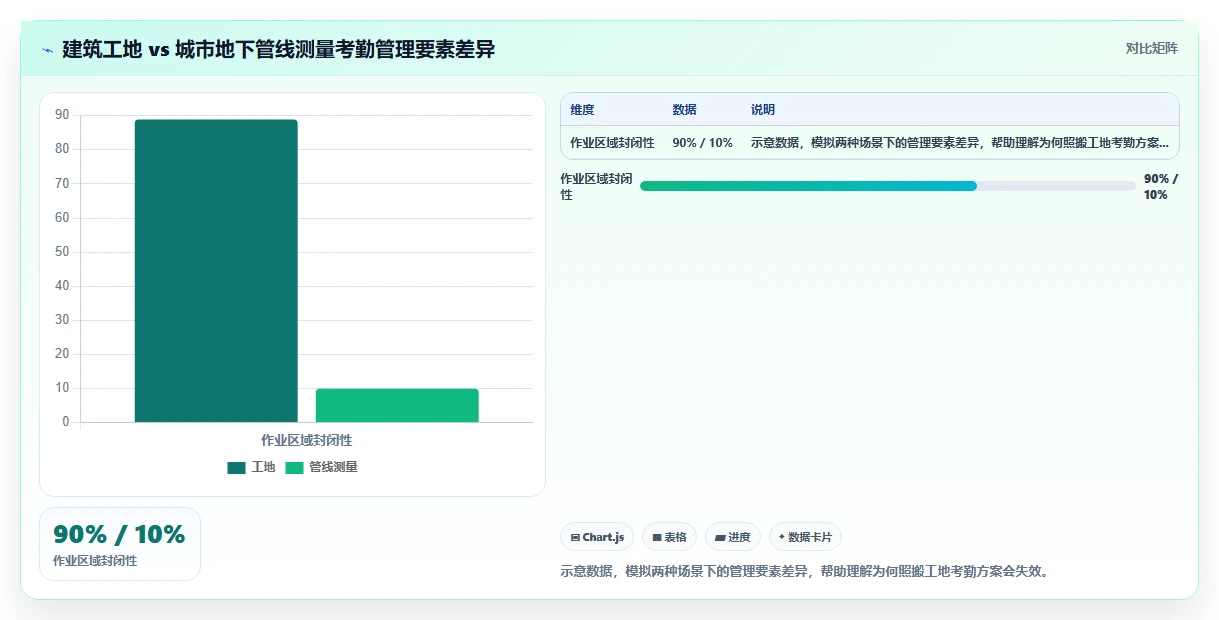Click the truncated 示意数据 description table cell
Image resolution: width=1219 pixels, height=620 pixels.
coord(959,143)
